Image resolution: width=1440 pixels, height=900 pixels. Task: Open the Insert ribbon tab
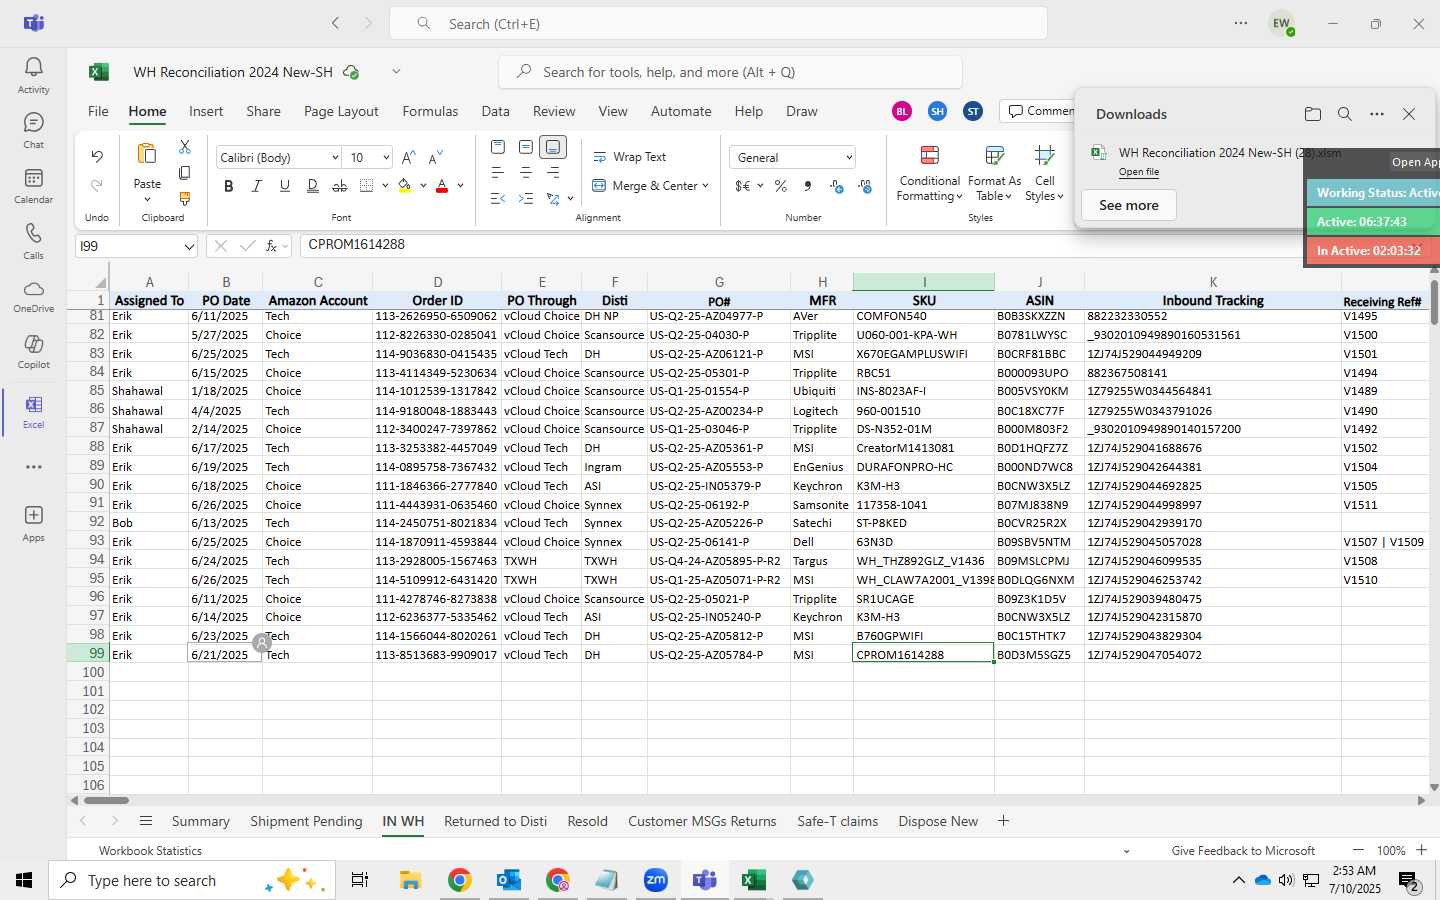click(206, 111)
